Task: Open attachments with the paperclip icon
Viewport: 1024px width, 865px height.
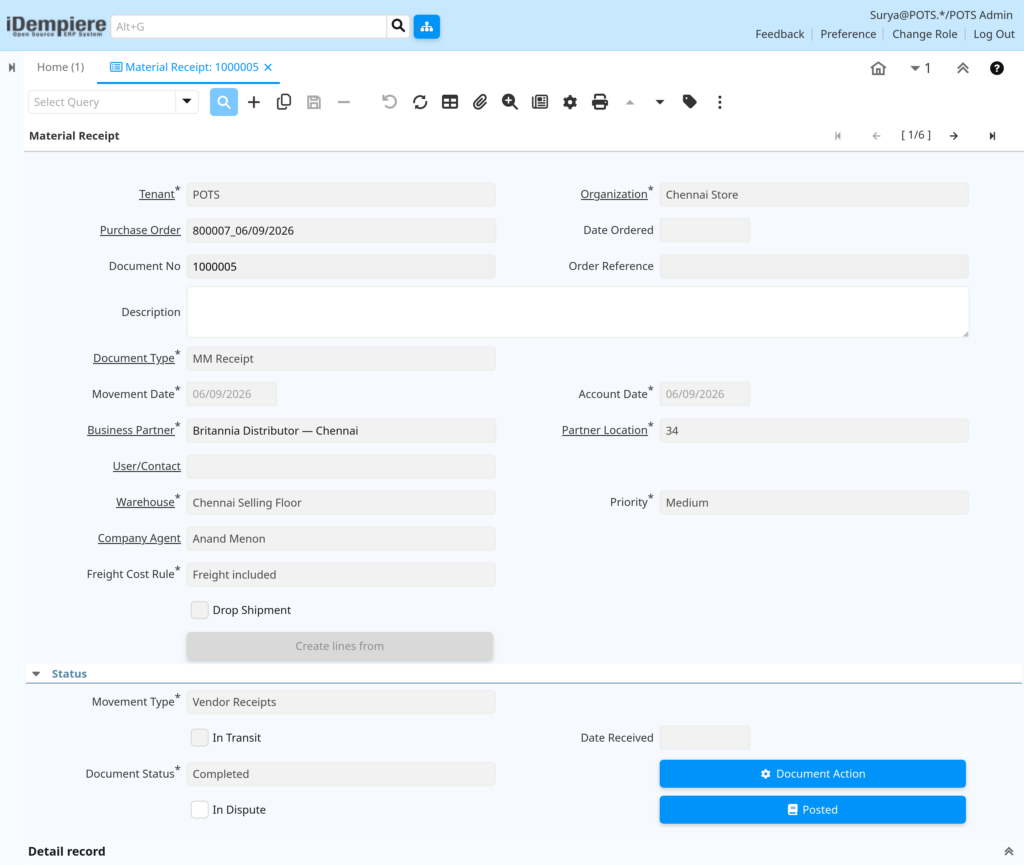Action: pos(480,102)
